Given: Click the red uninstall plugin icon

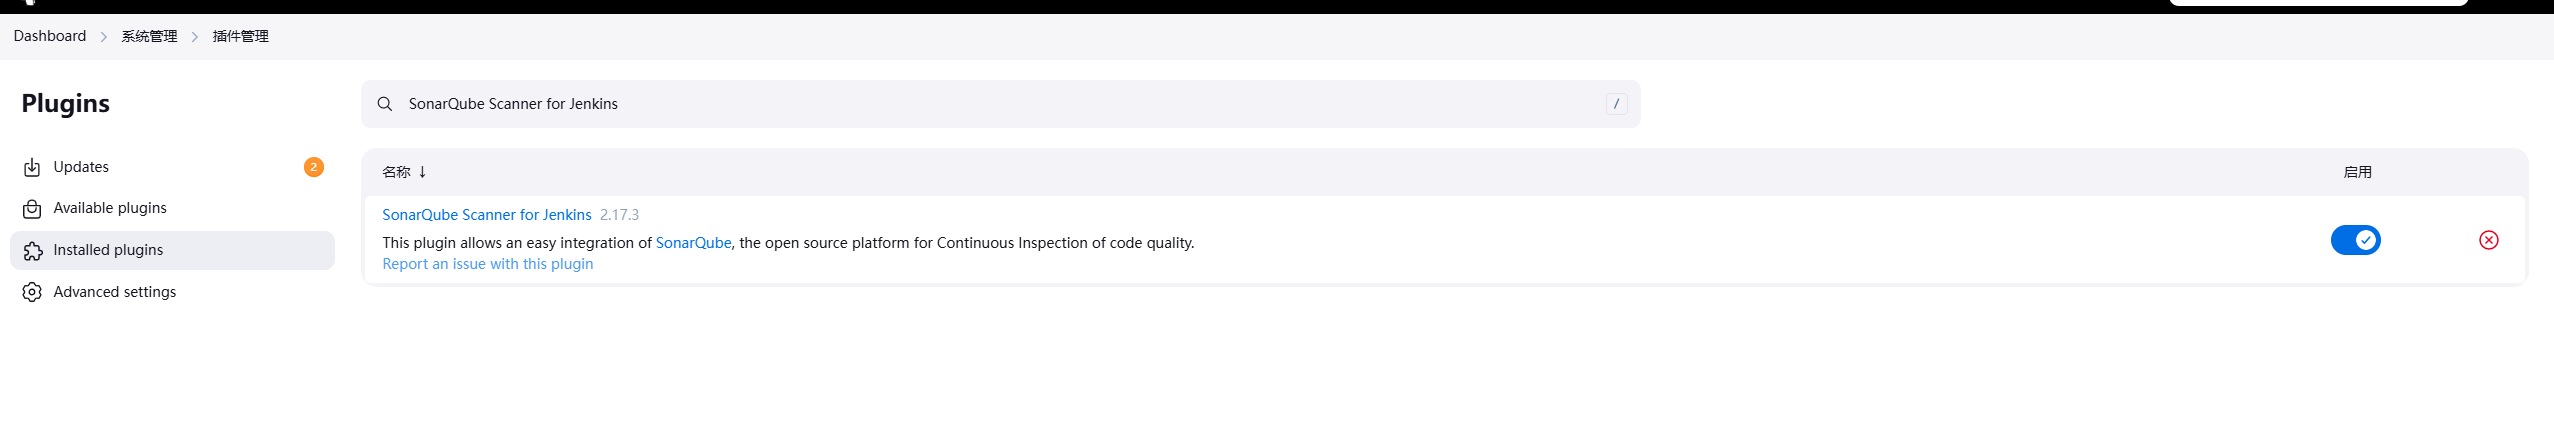Looking at the screenshot, I should coord(2488,240).
